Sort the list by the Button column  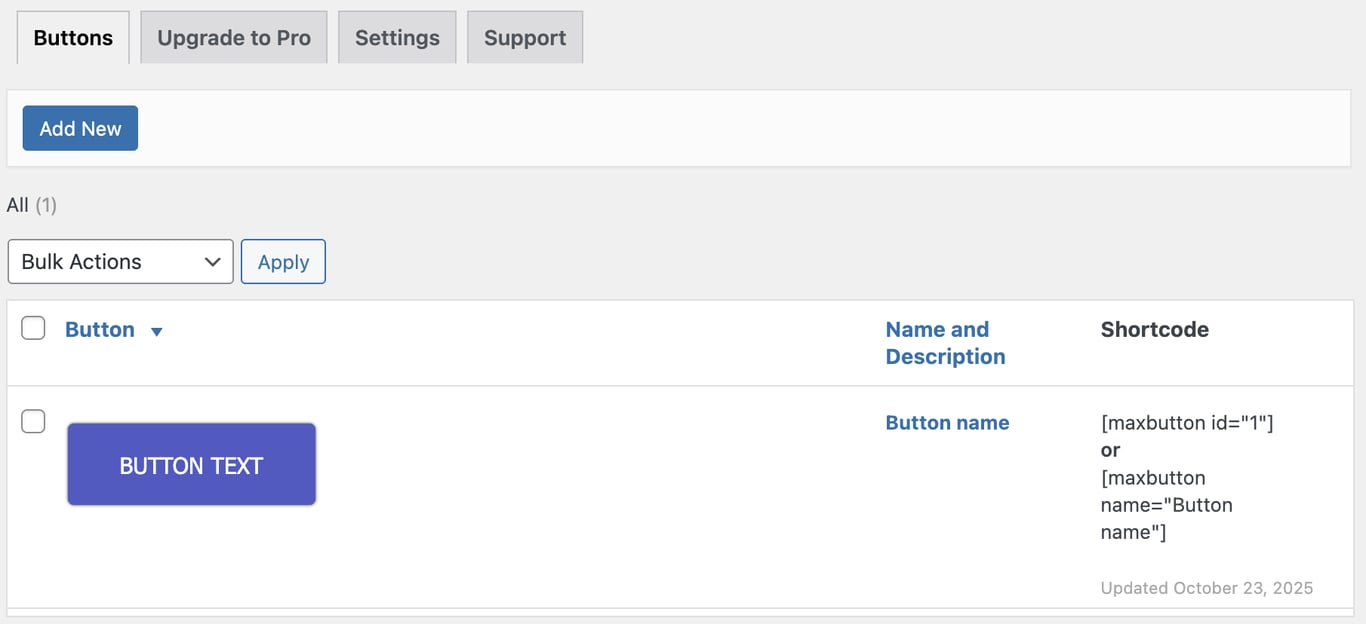click(x=100, y=329)
